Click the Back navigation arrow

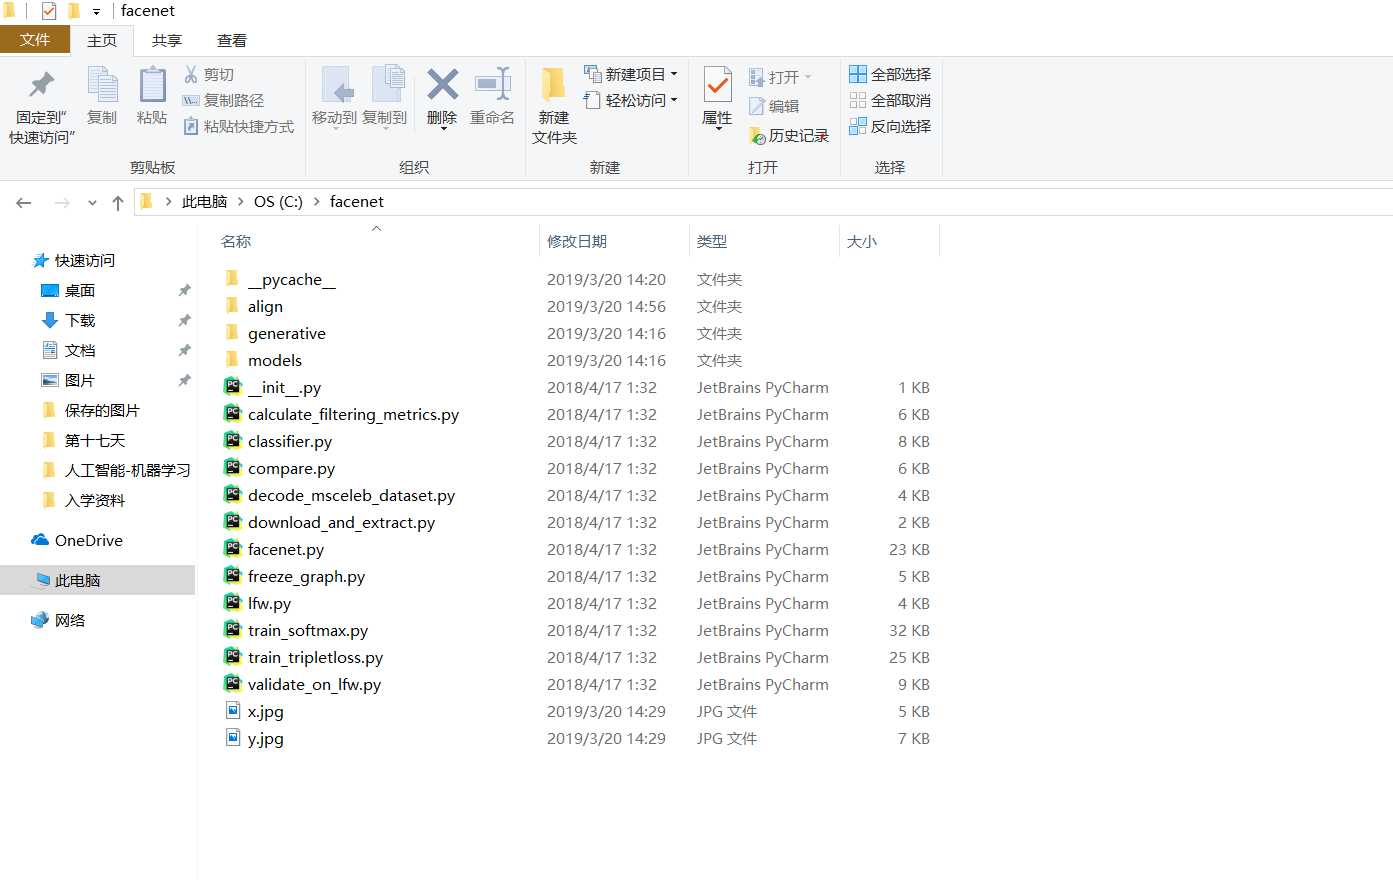(24, 202)
